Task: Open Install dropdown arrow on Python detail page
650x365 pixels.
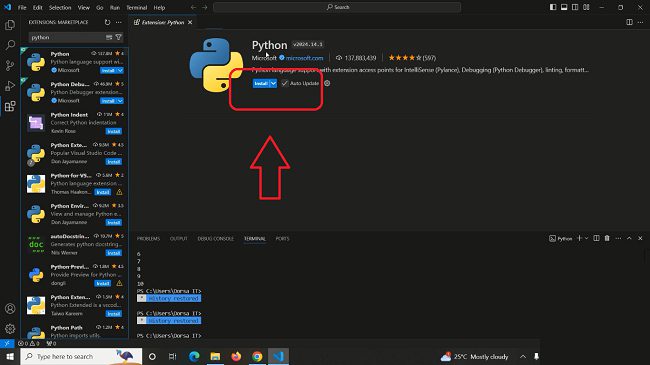Action: click(273, 83)
